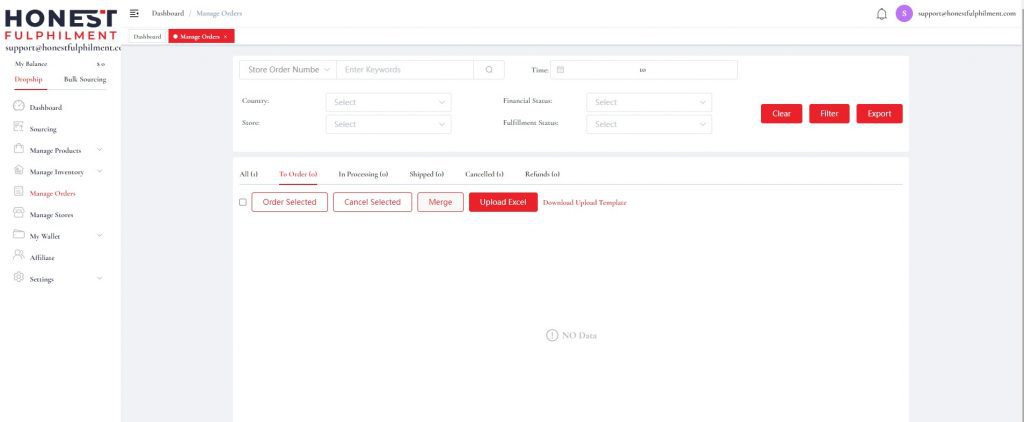Click the Sourcing sidebar icon

point(19,128)
